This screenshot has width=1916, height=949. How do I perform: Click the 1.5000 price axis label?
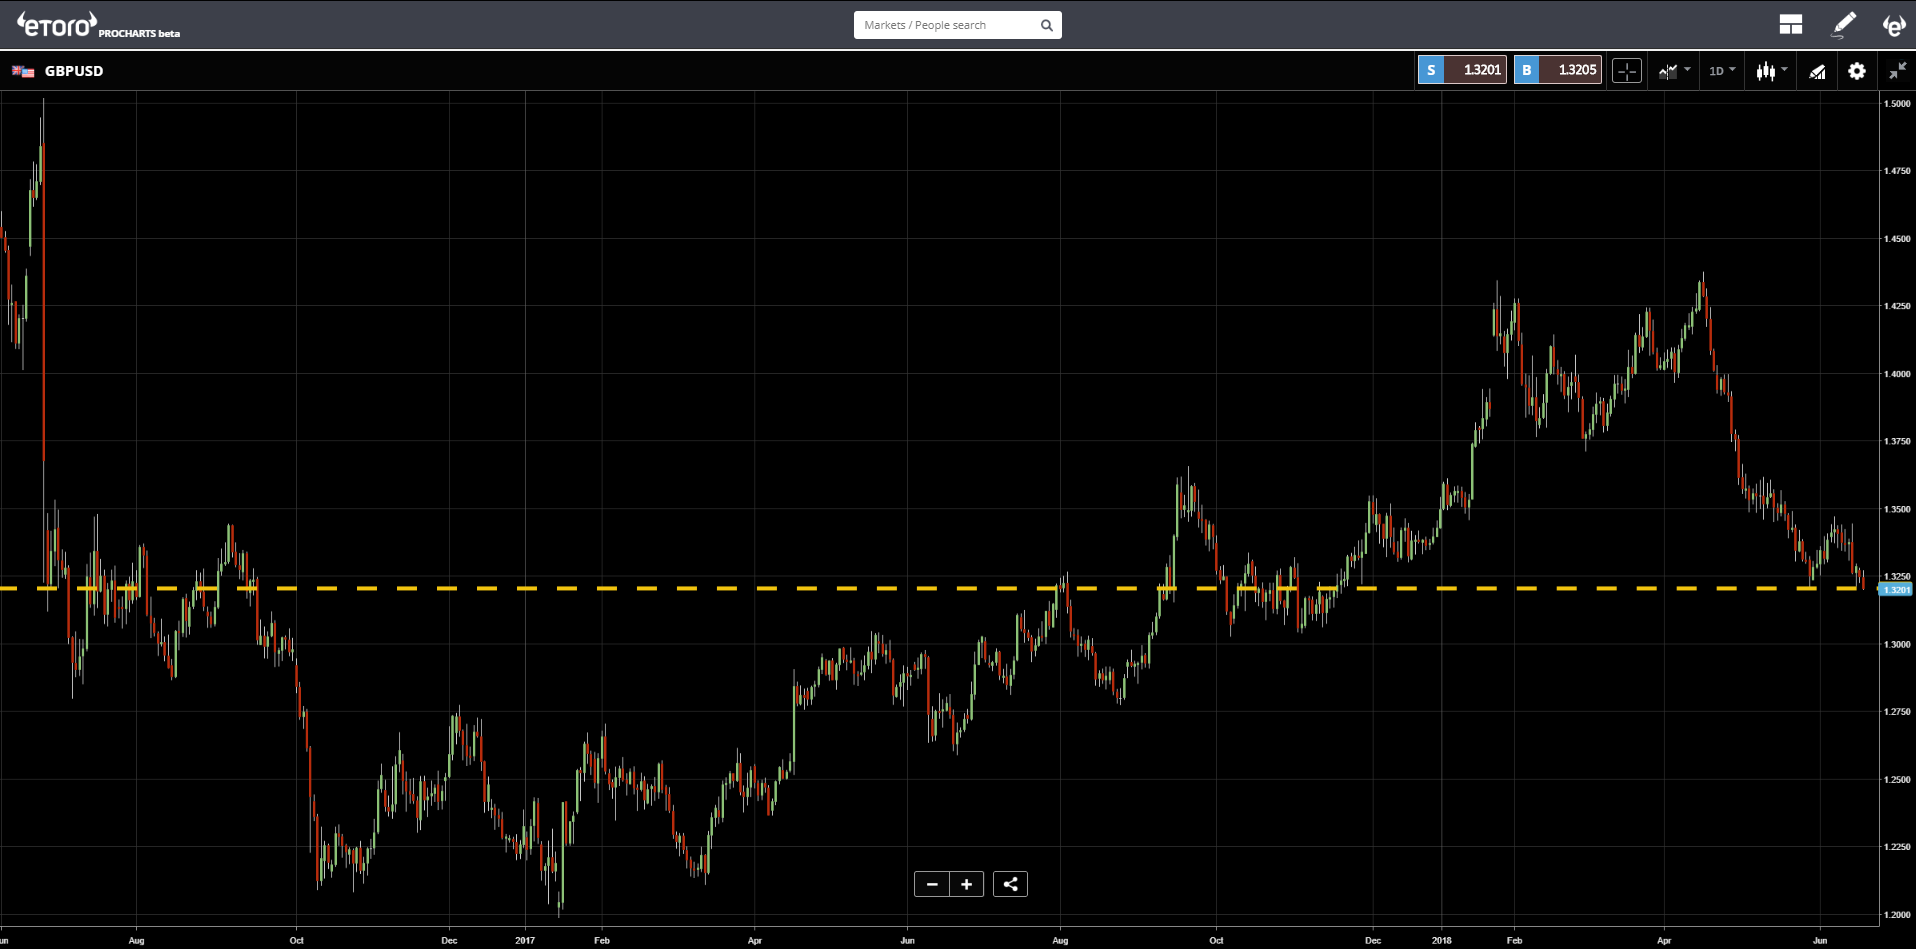pos(1897,103)
